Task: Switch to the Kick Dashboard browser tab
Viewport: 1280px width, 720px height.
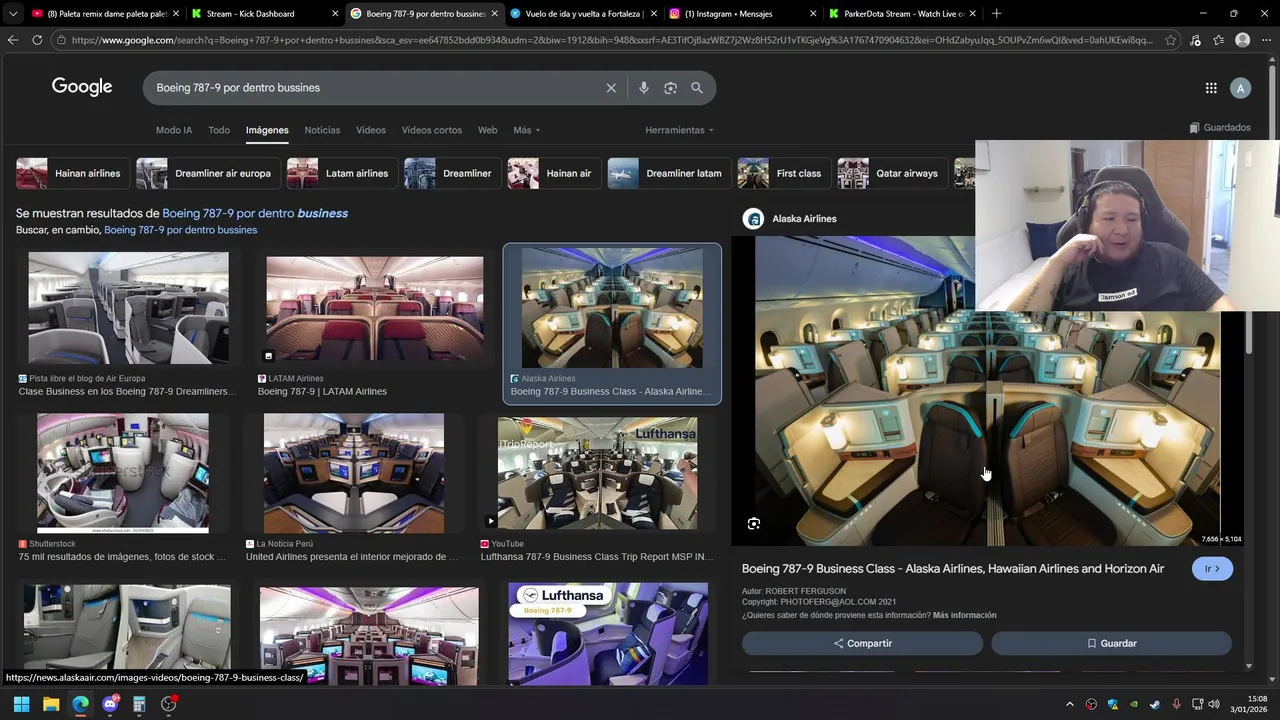Action: [262, 14]
